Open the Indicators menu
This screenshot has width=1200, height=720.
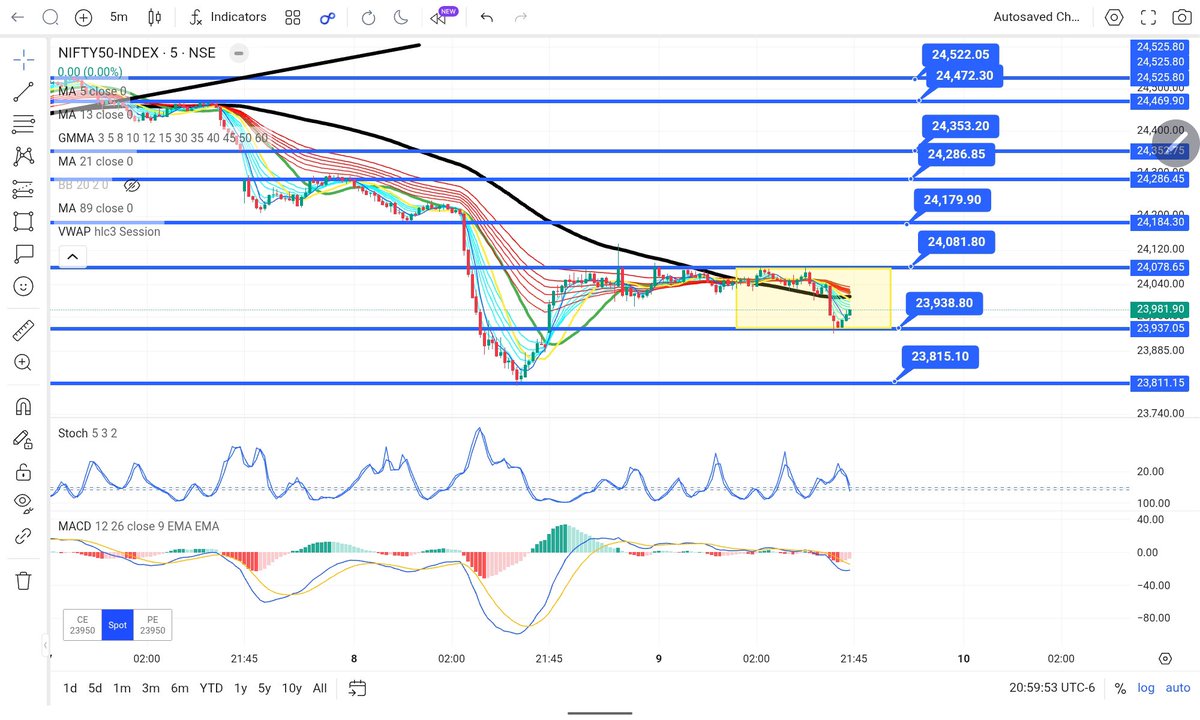(228, 17)
